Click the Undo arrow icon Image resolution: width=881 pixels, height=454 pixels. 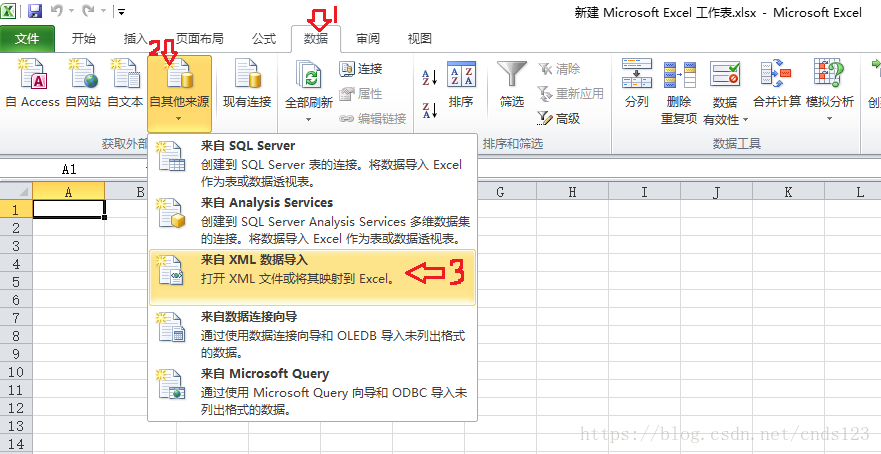(x=57, y=11)
